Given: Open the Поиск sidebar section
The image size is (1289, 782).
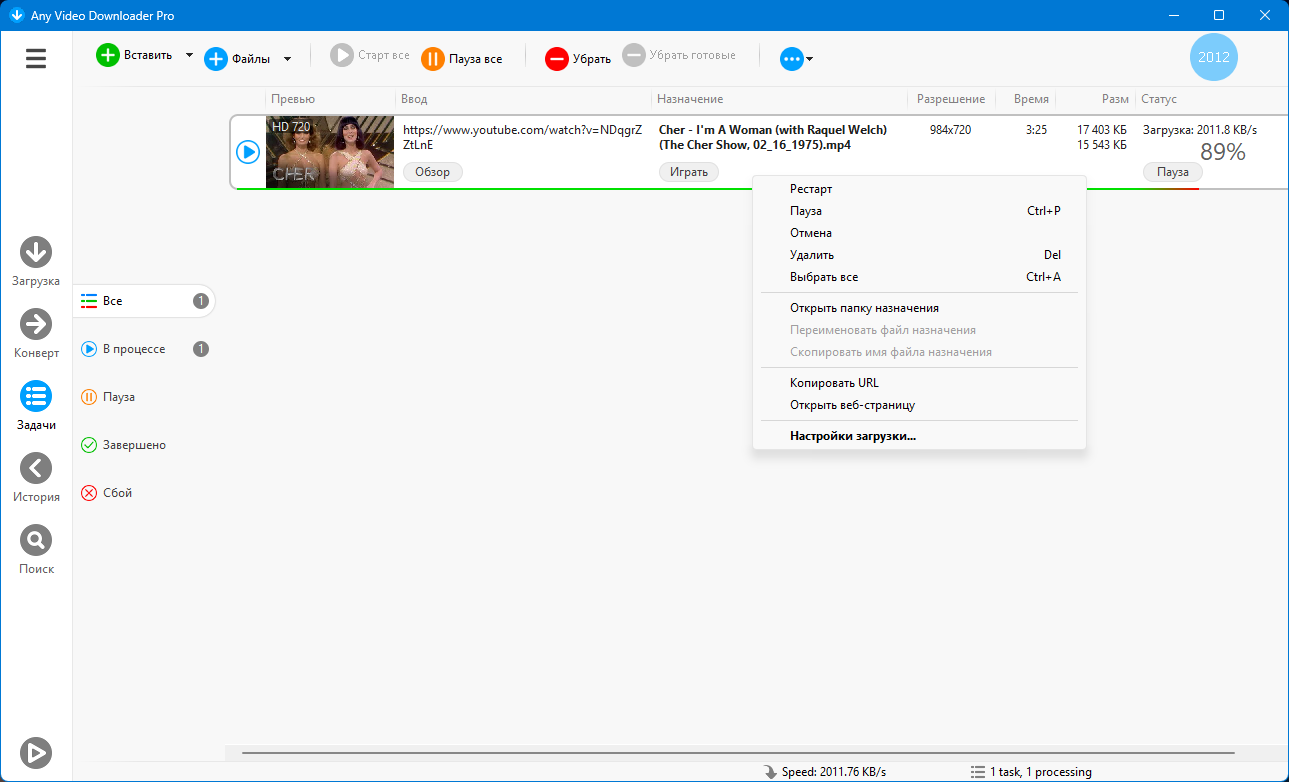Looking at the screenshot, I should [x=36, y=541].
